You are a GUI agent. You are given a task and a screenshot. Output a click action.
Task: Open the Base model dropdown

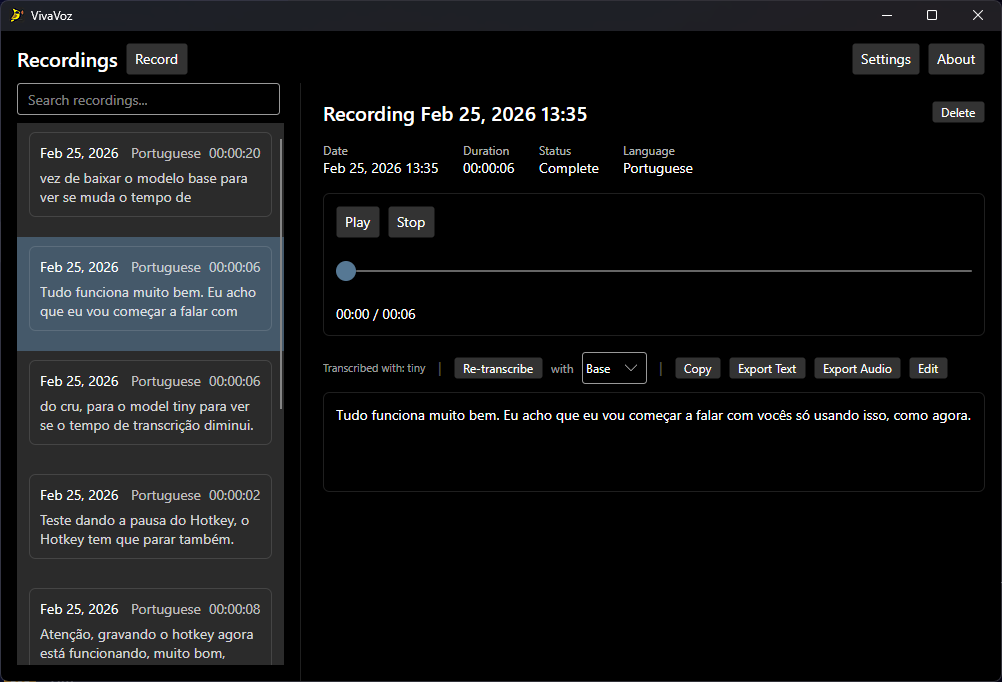613,368
